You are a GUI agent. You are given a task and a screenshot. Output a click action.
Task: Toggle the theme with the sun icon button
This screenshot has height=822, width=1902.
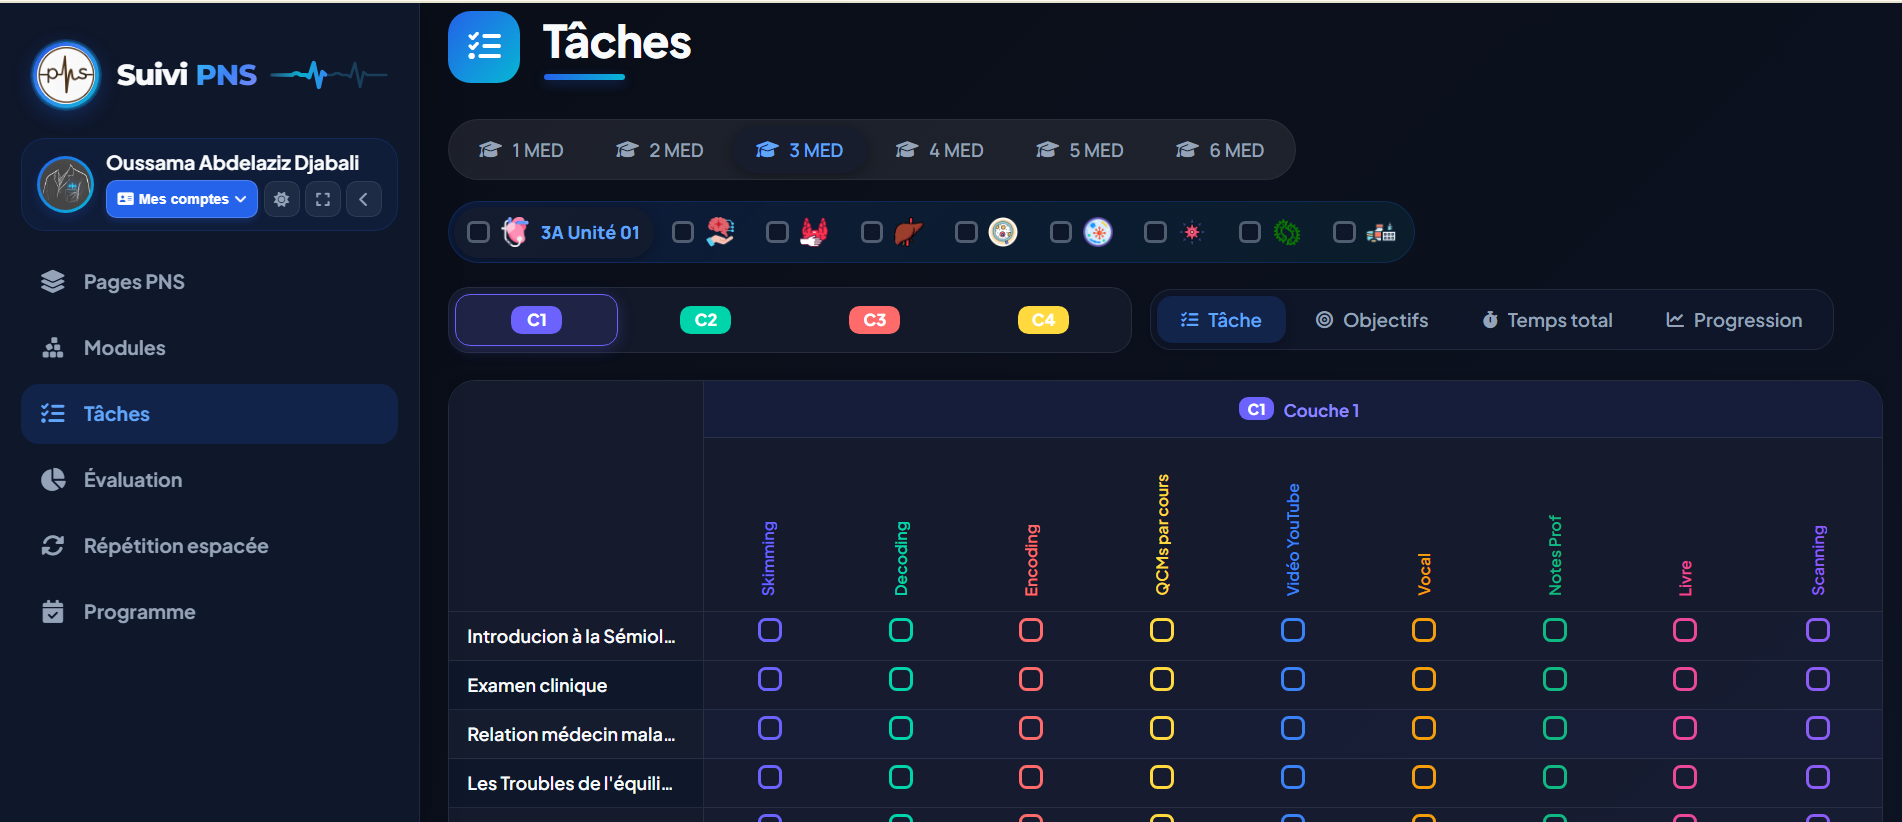pos(282,199)
